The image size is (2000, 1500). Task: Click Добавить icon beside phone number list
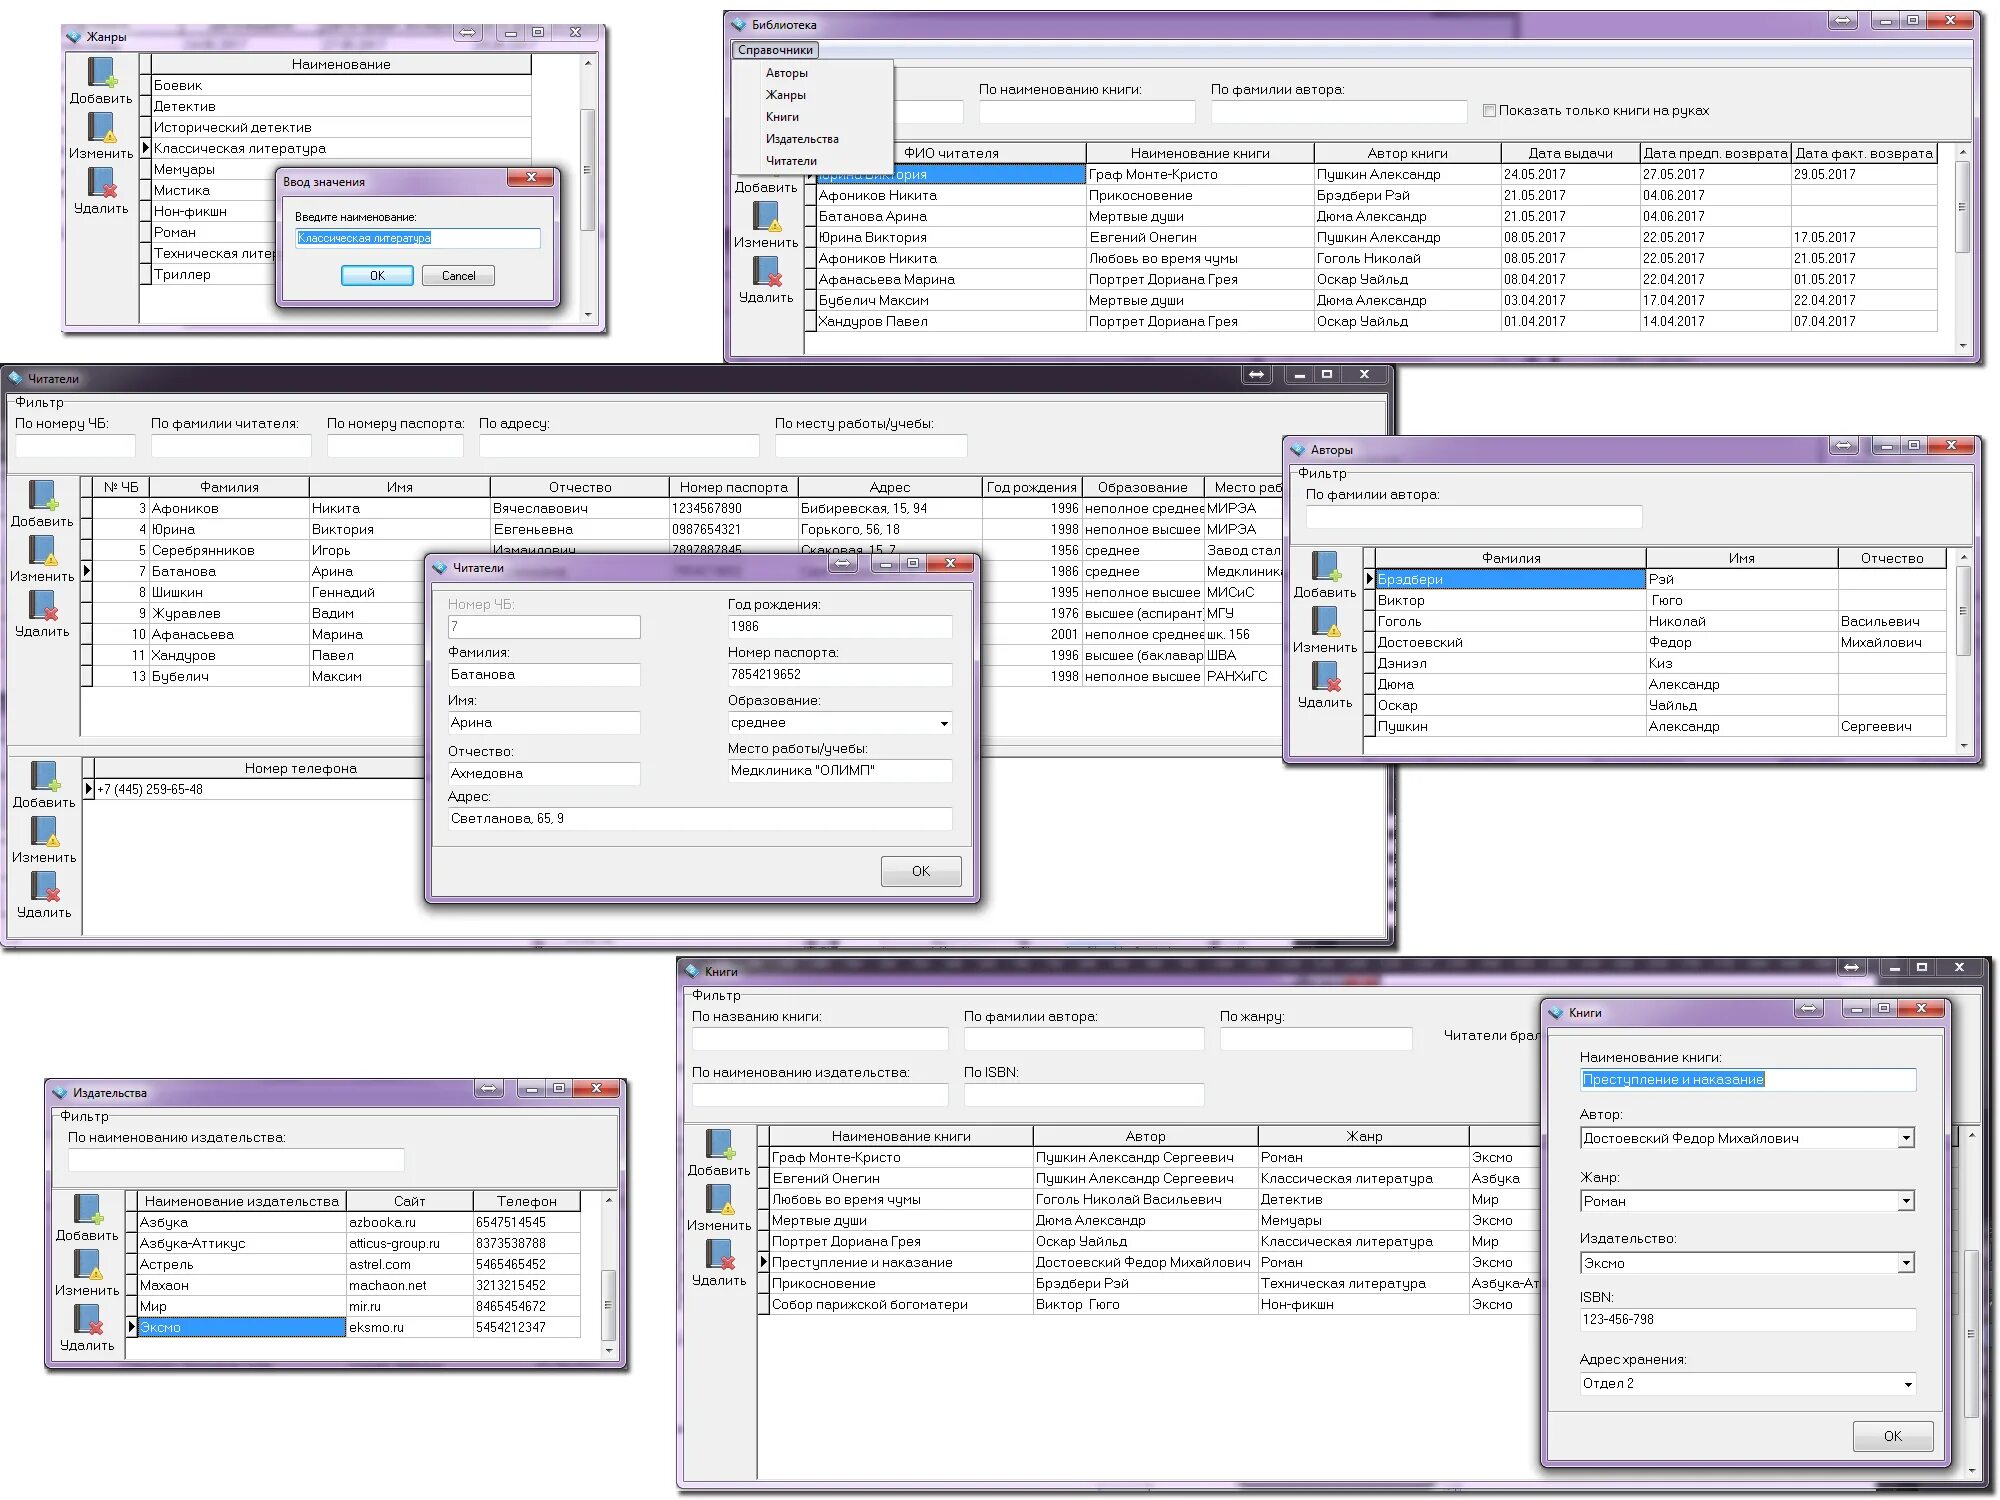[44, 777]
